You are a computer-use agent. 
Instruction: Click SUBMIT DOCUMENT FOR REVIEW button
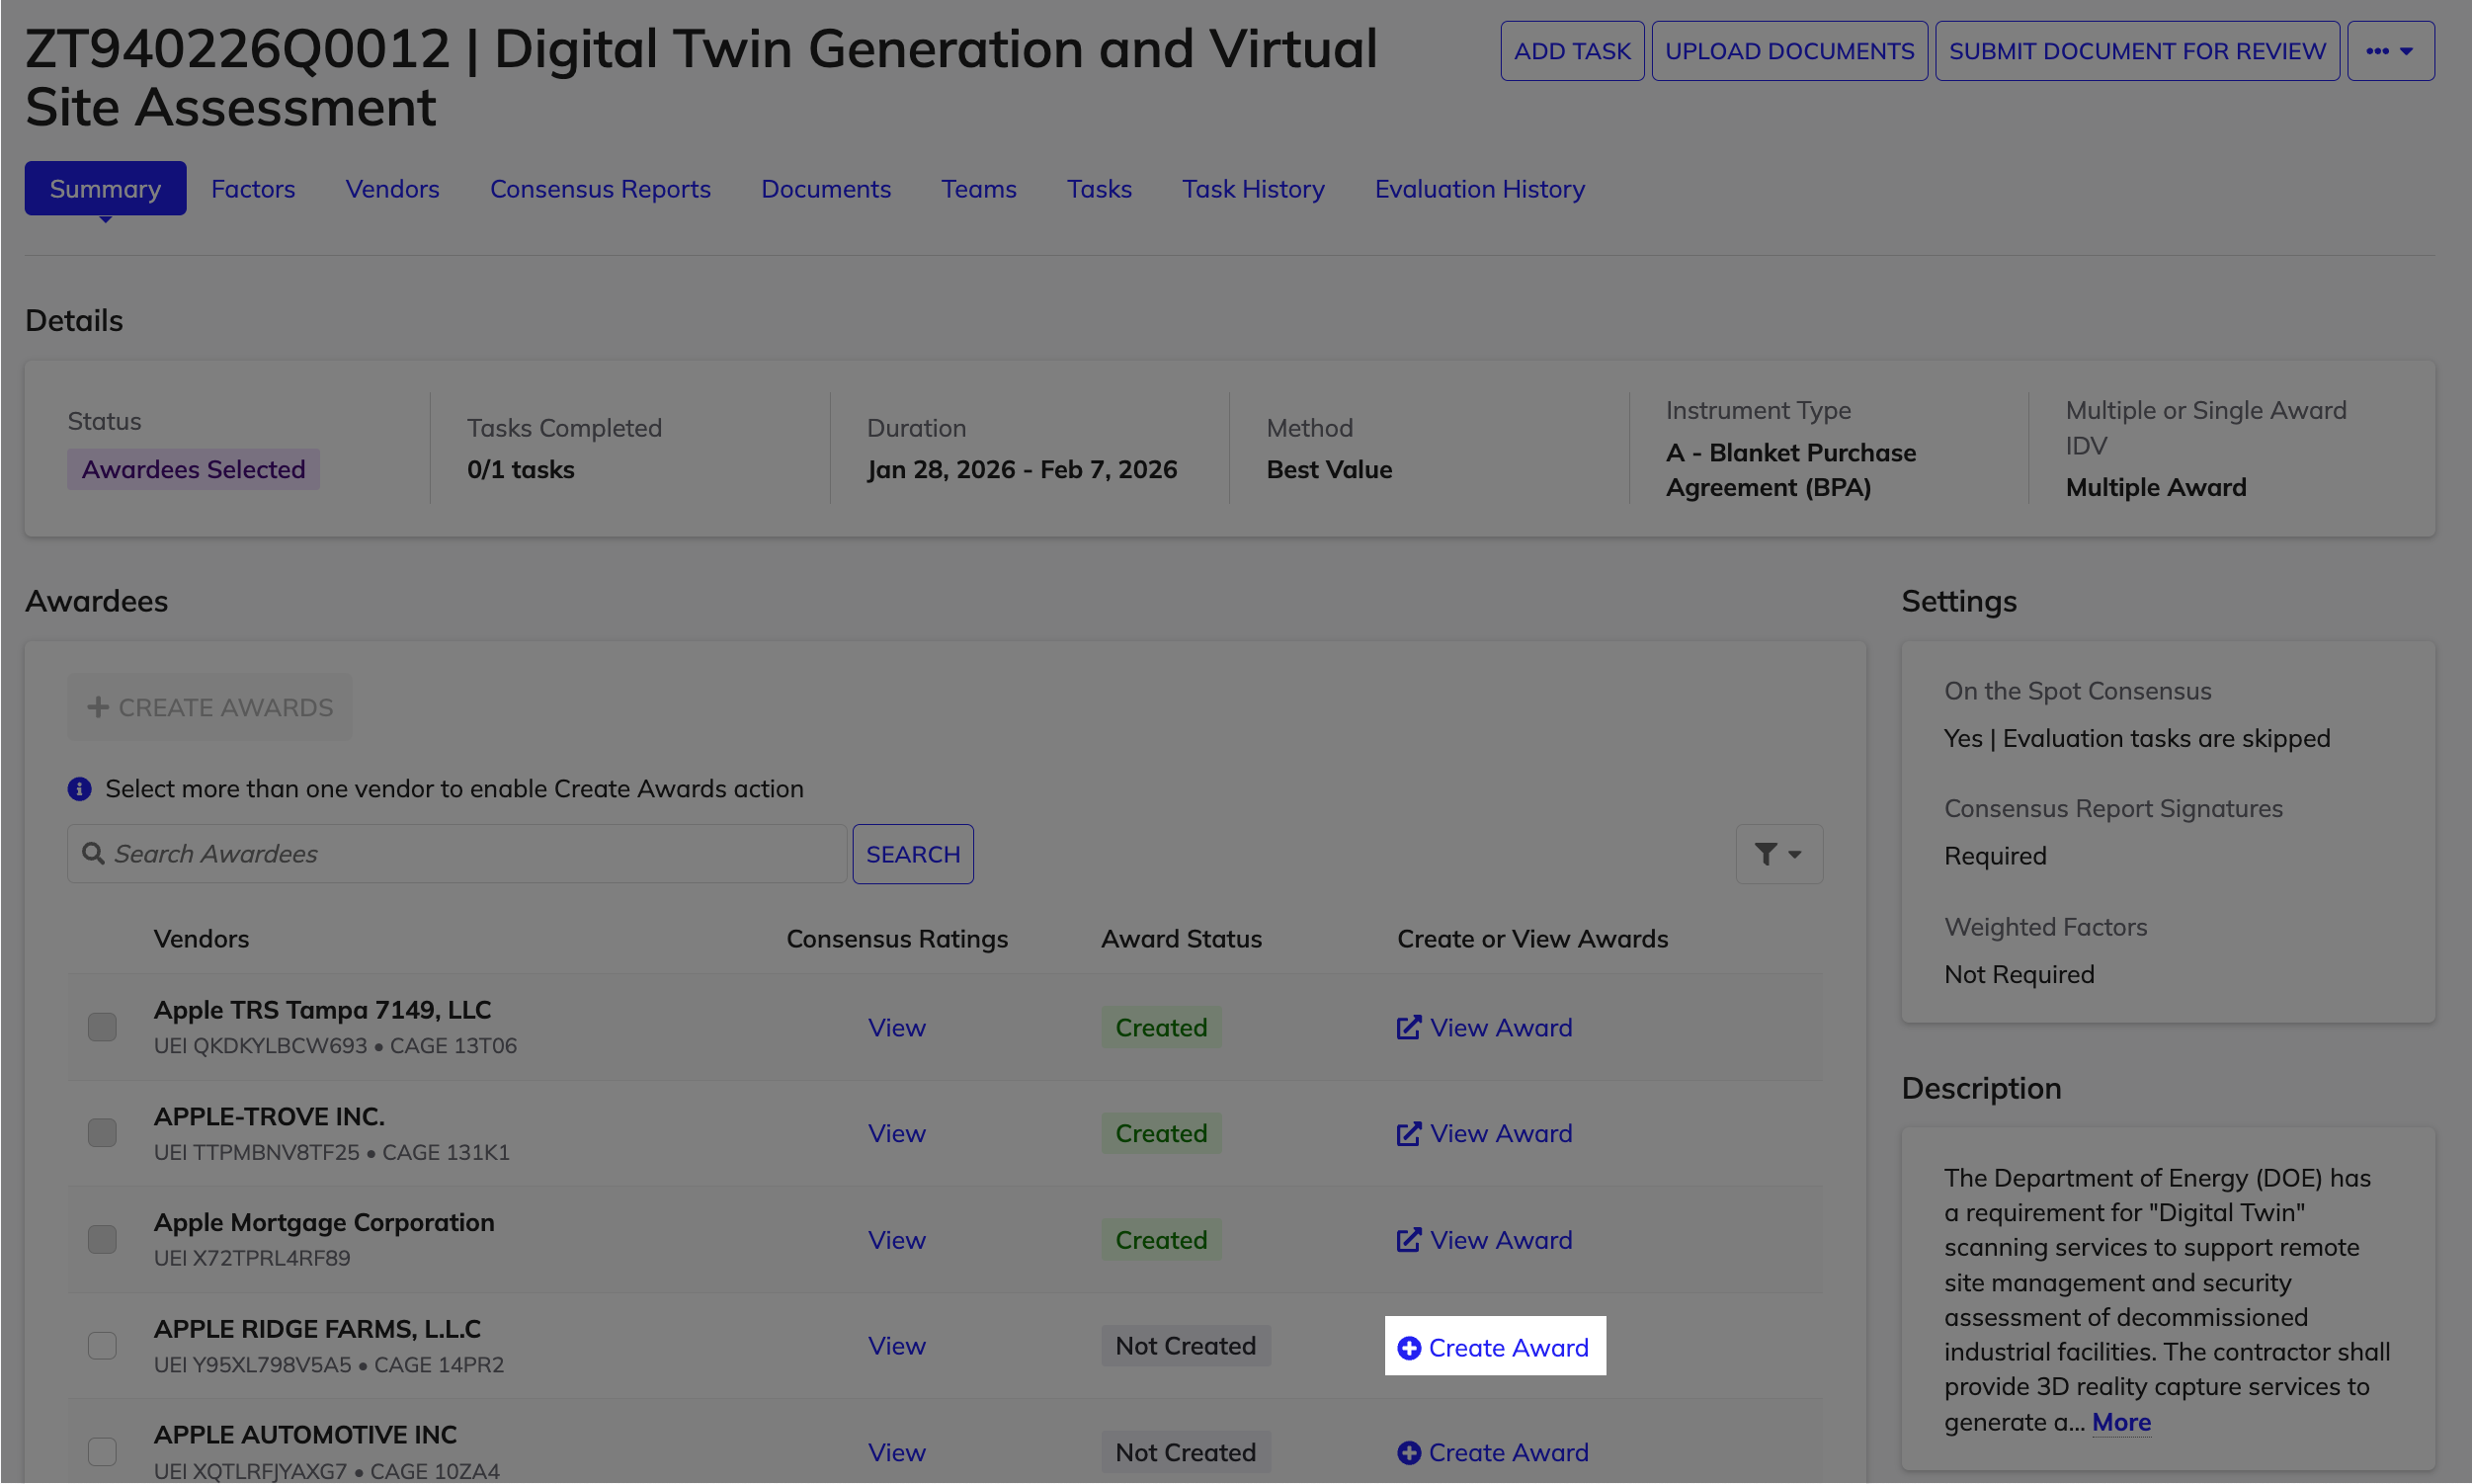pos(2137,51)
